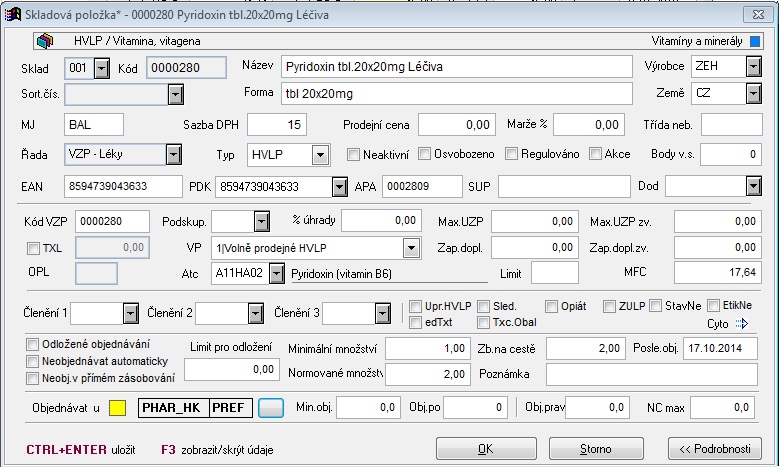Click the colored books category icon
This screenshot has width=779, height=467.
pos(44,42)
